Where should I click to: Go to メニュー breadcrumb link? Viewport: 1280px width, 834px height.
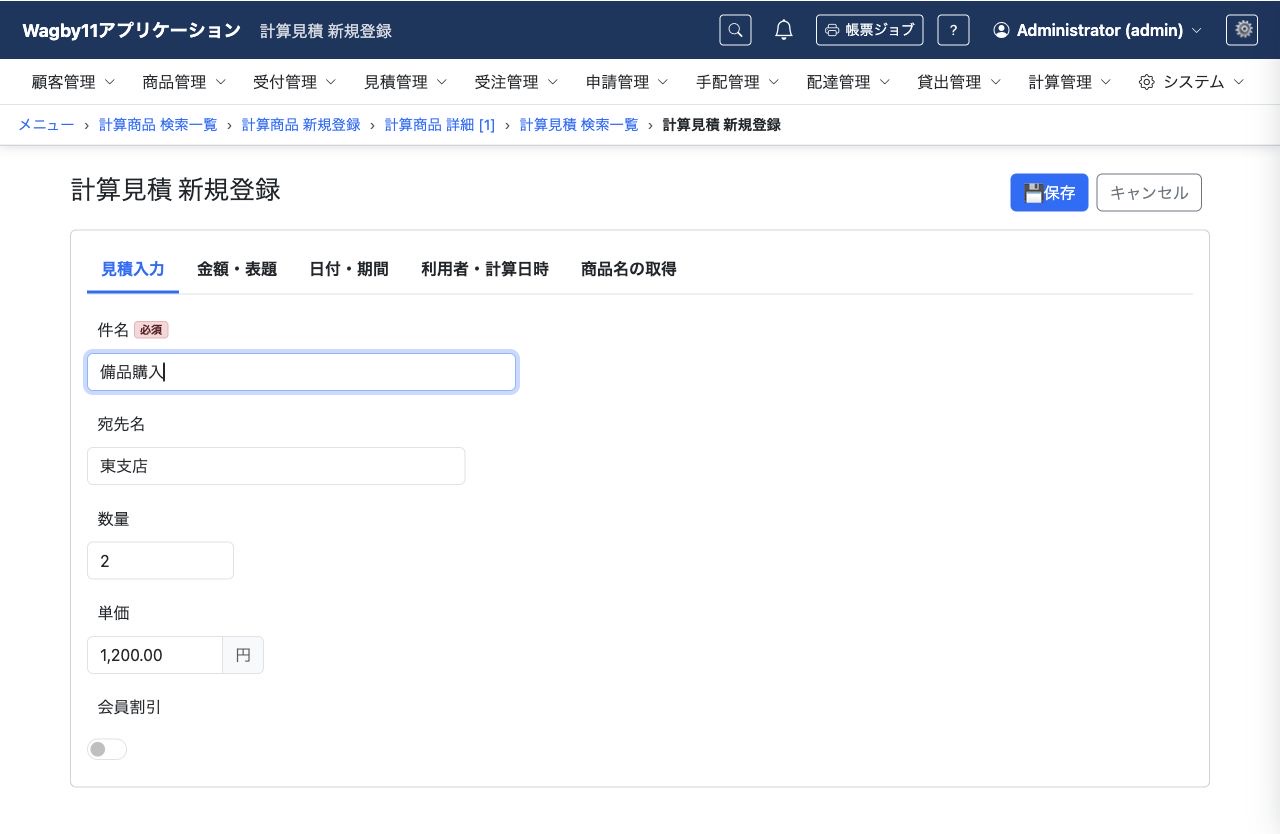(46, 125)
